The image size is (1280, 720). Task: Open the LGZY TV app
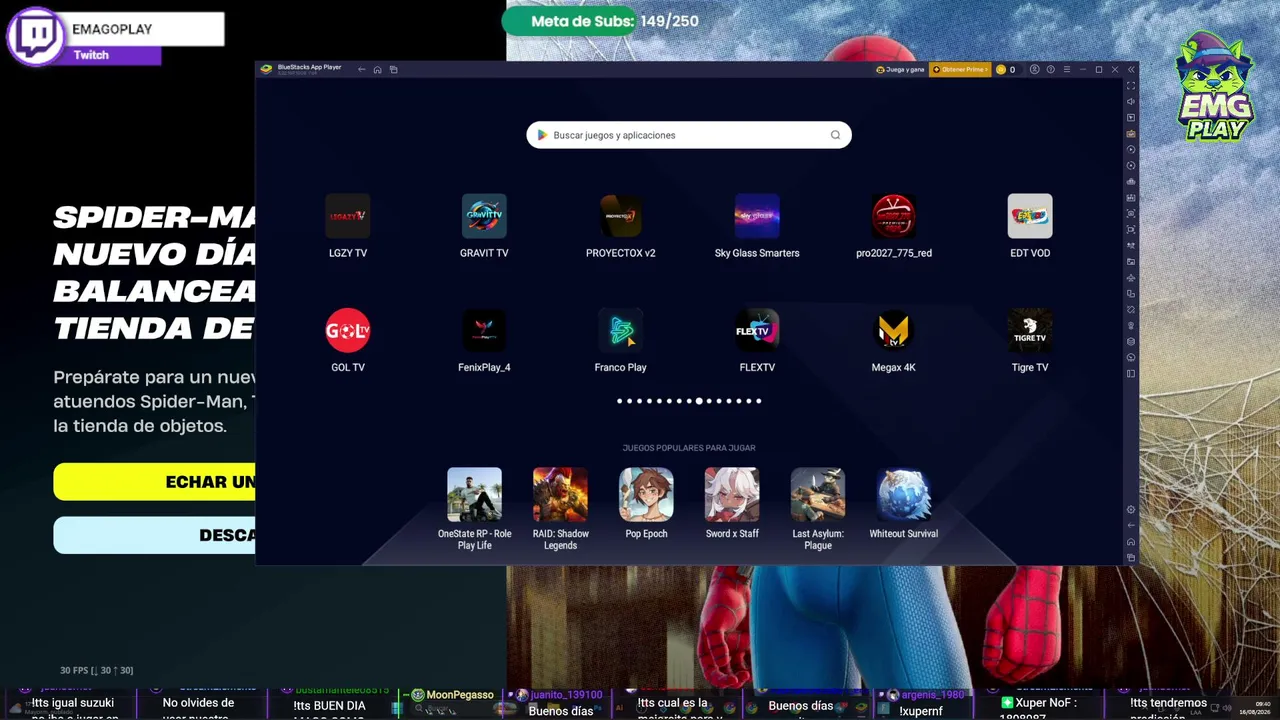(348, 216)
